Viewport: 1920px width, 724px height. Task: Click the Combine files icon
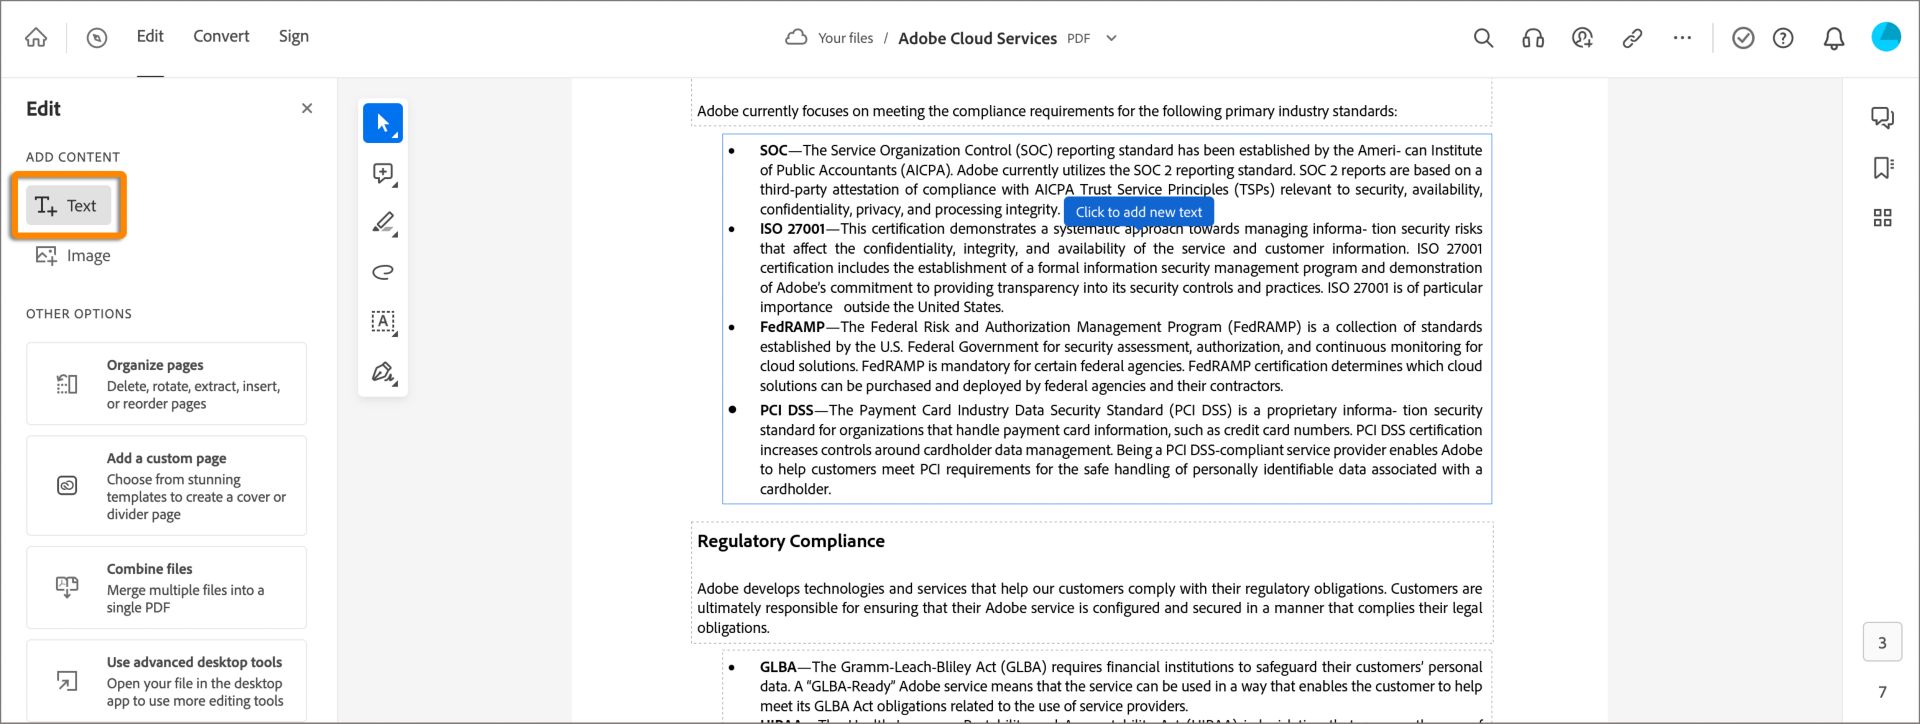point(67,587)
